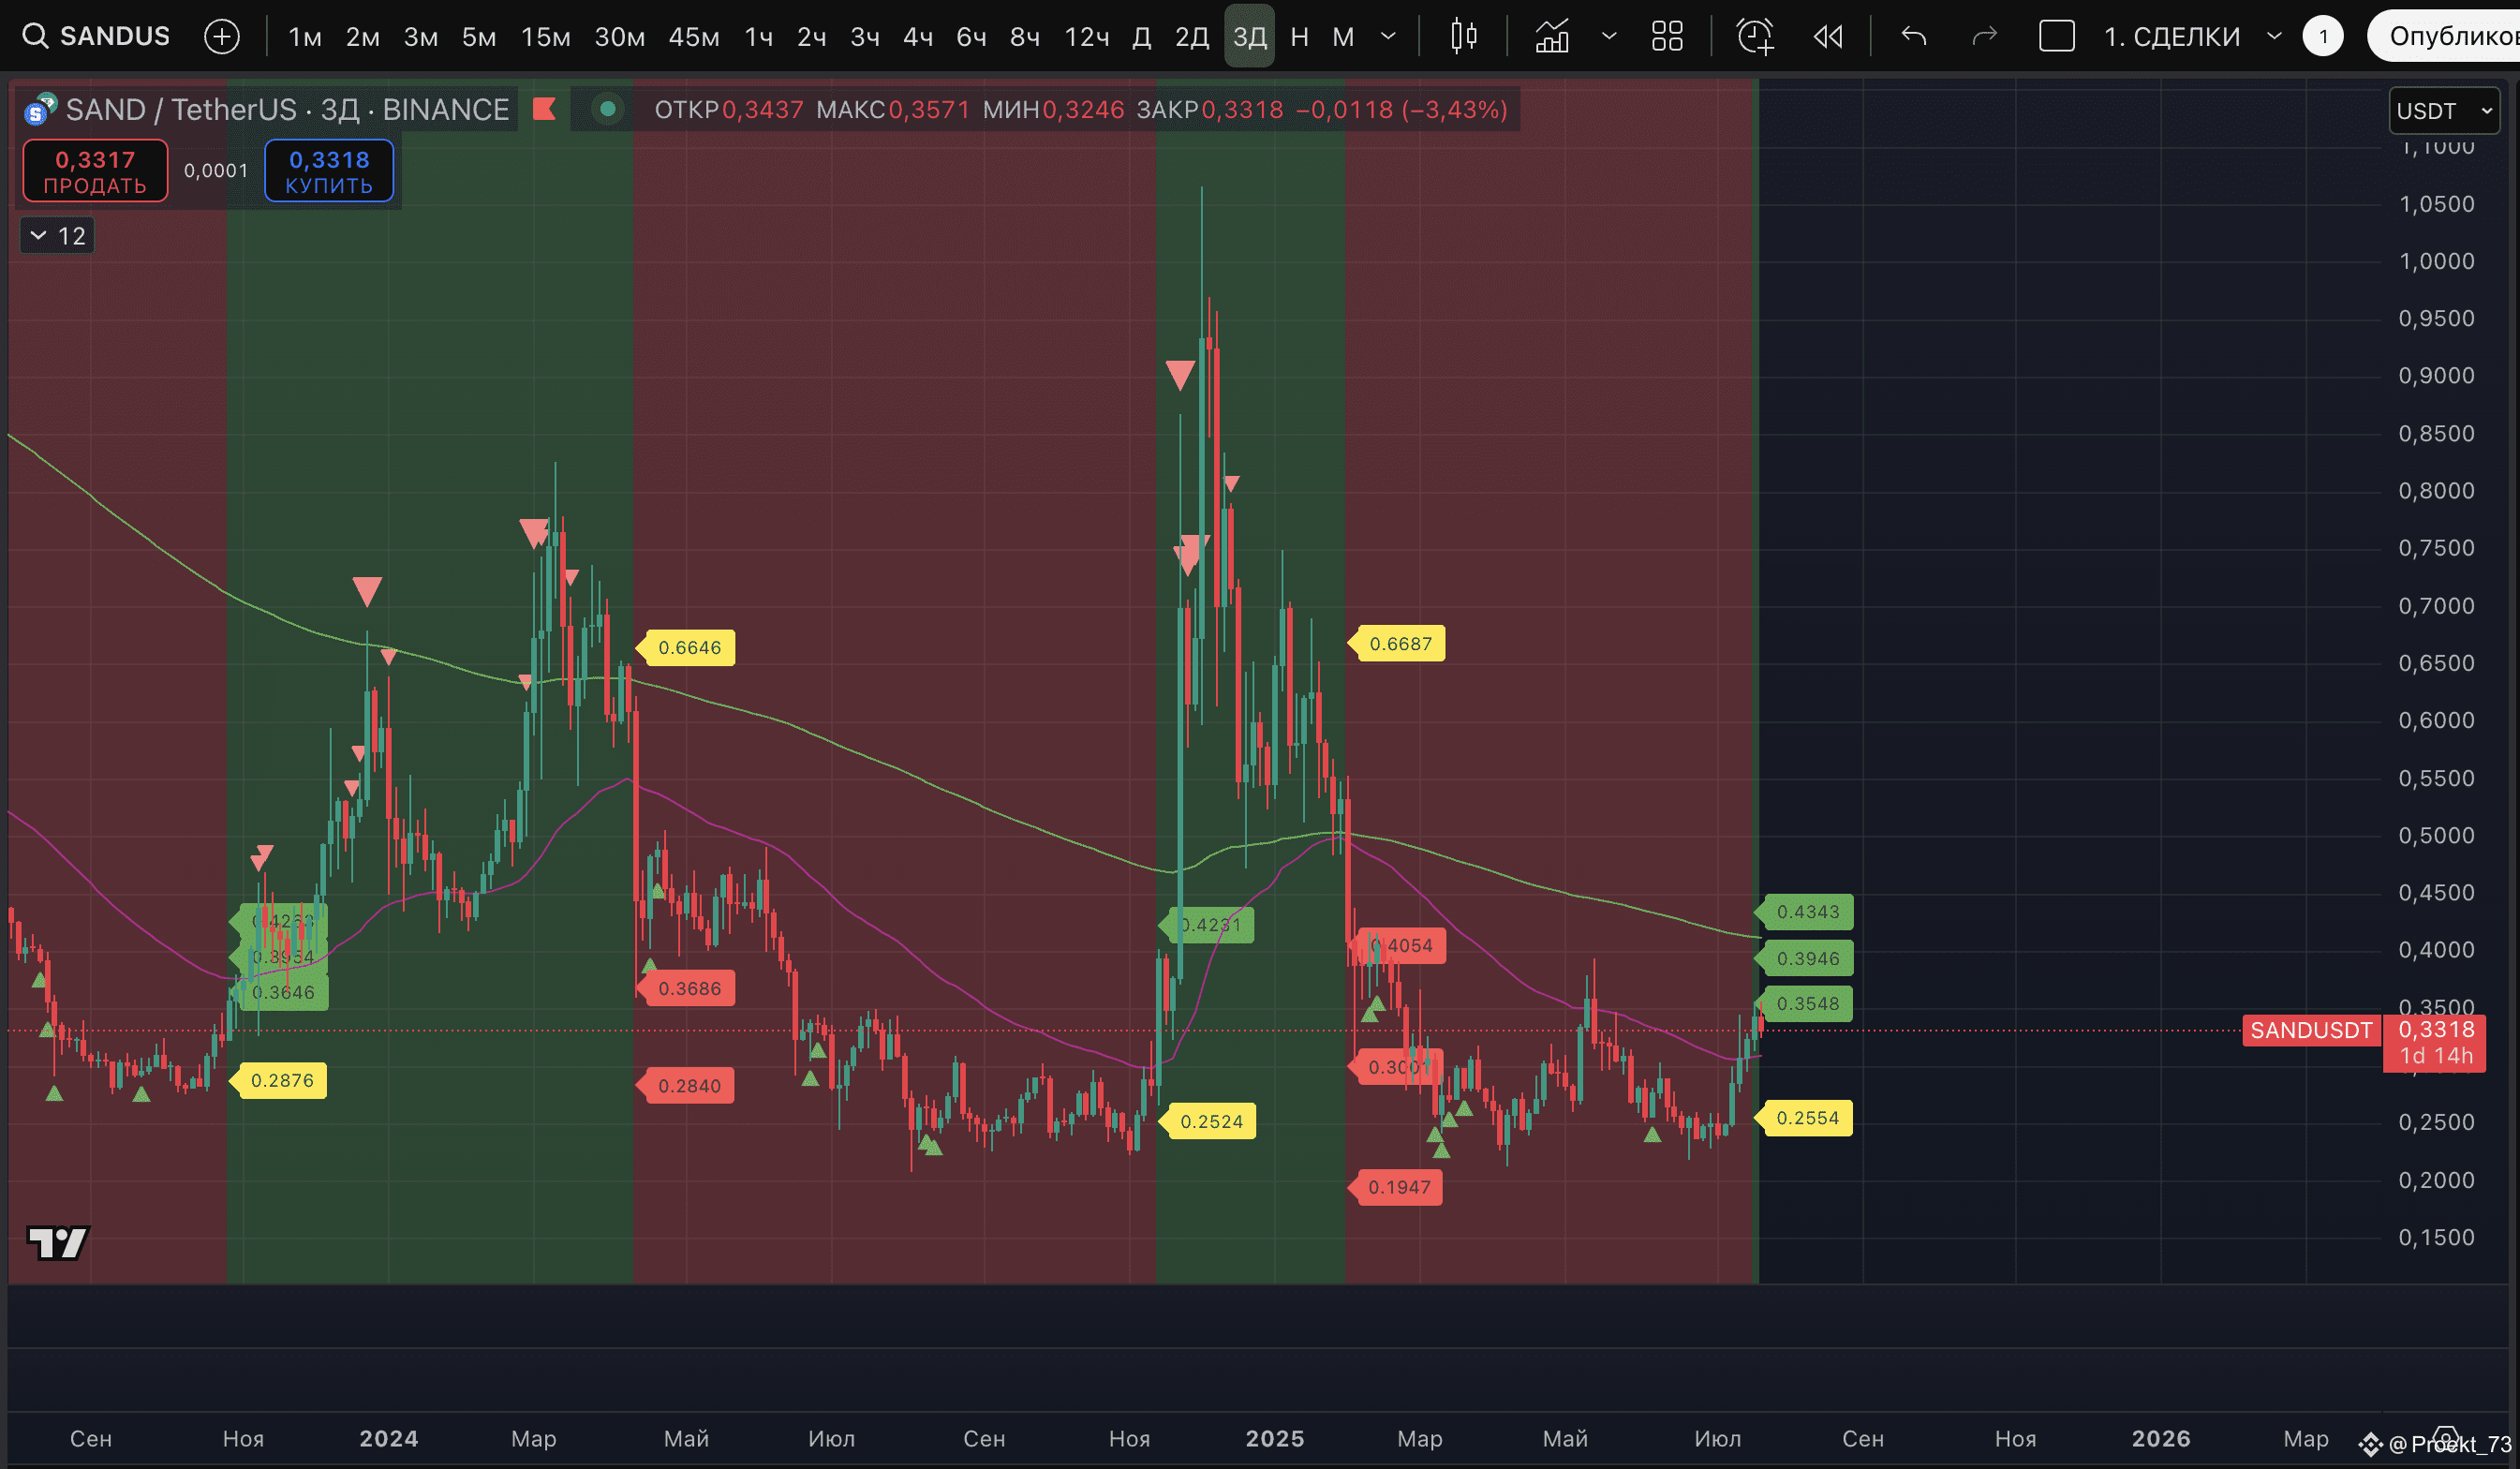Screen dimensions: 2520x1469
Task: Switch to the 6ч interval
Action: click(x=971, y=37)
